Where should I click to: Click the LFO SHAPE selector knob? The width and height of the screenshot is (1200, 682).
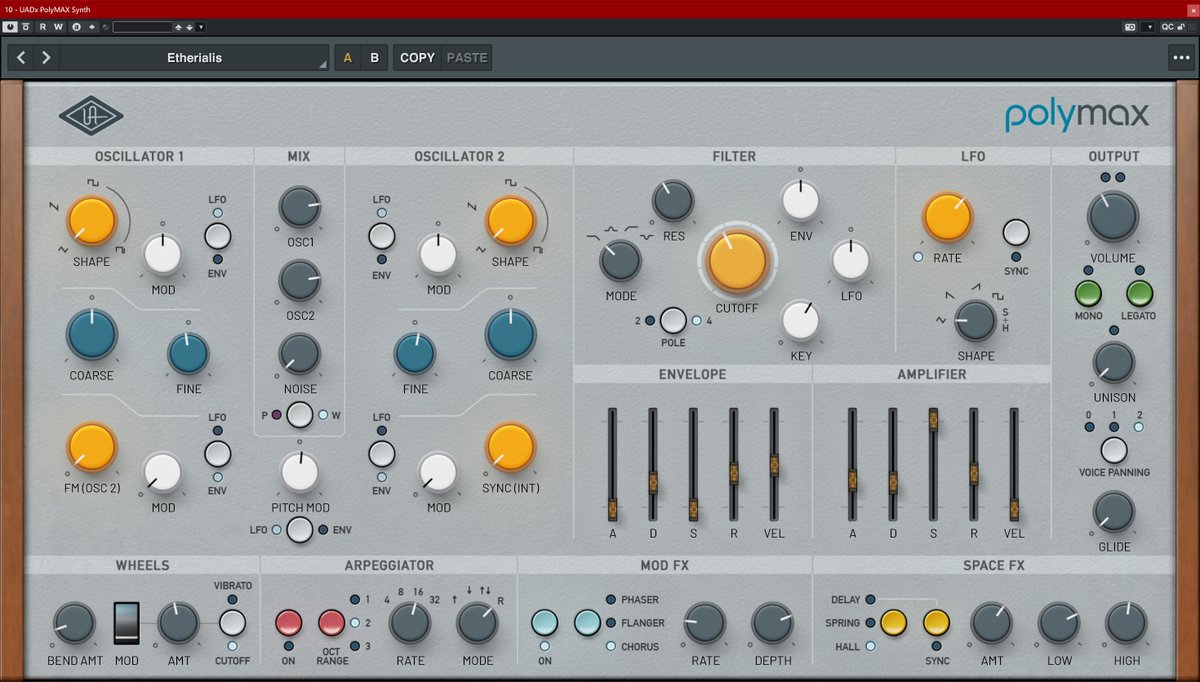975,320
